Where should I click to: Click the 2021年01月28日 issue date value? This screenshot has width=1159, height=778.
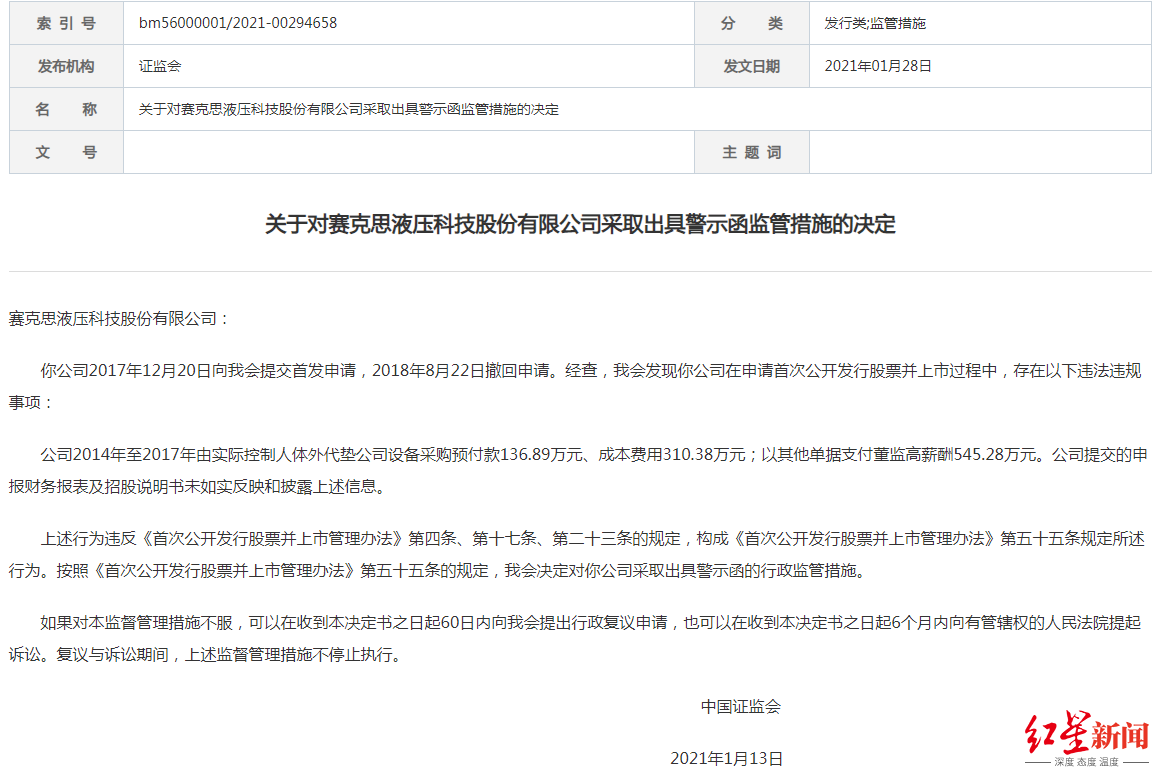(878, 66)
